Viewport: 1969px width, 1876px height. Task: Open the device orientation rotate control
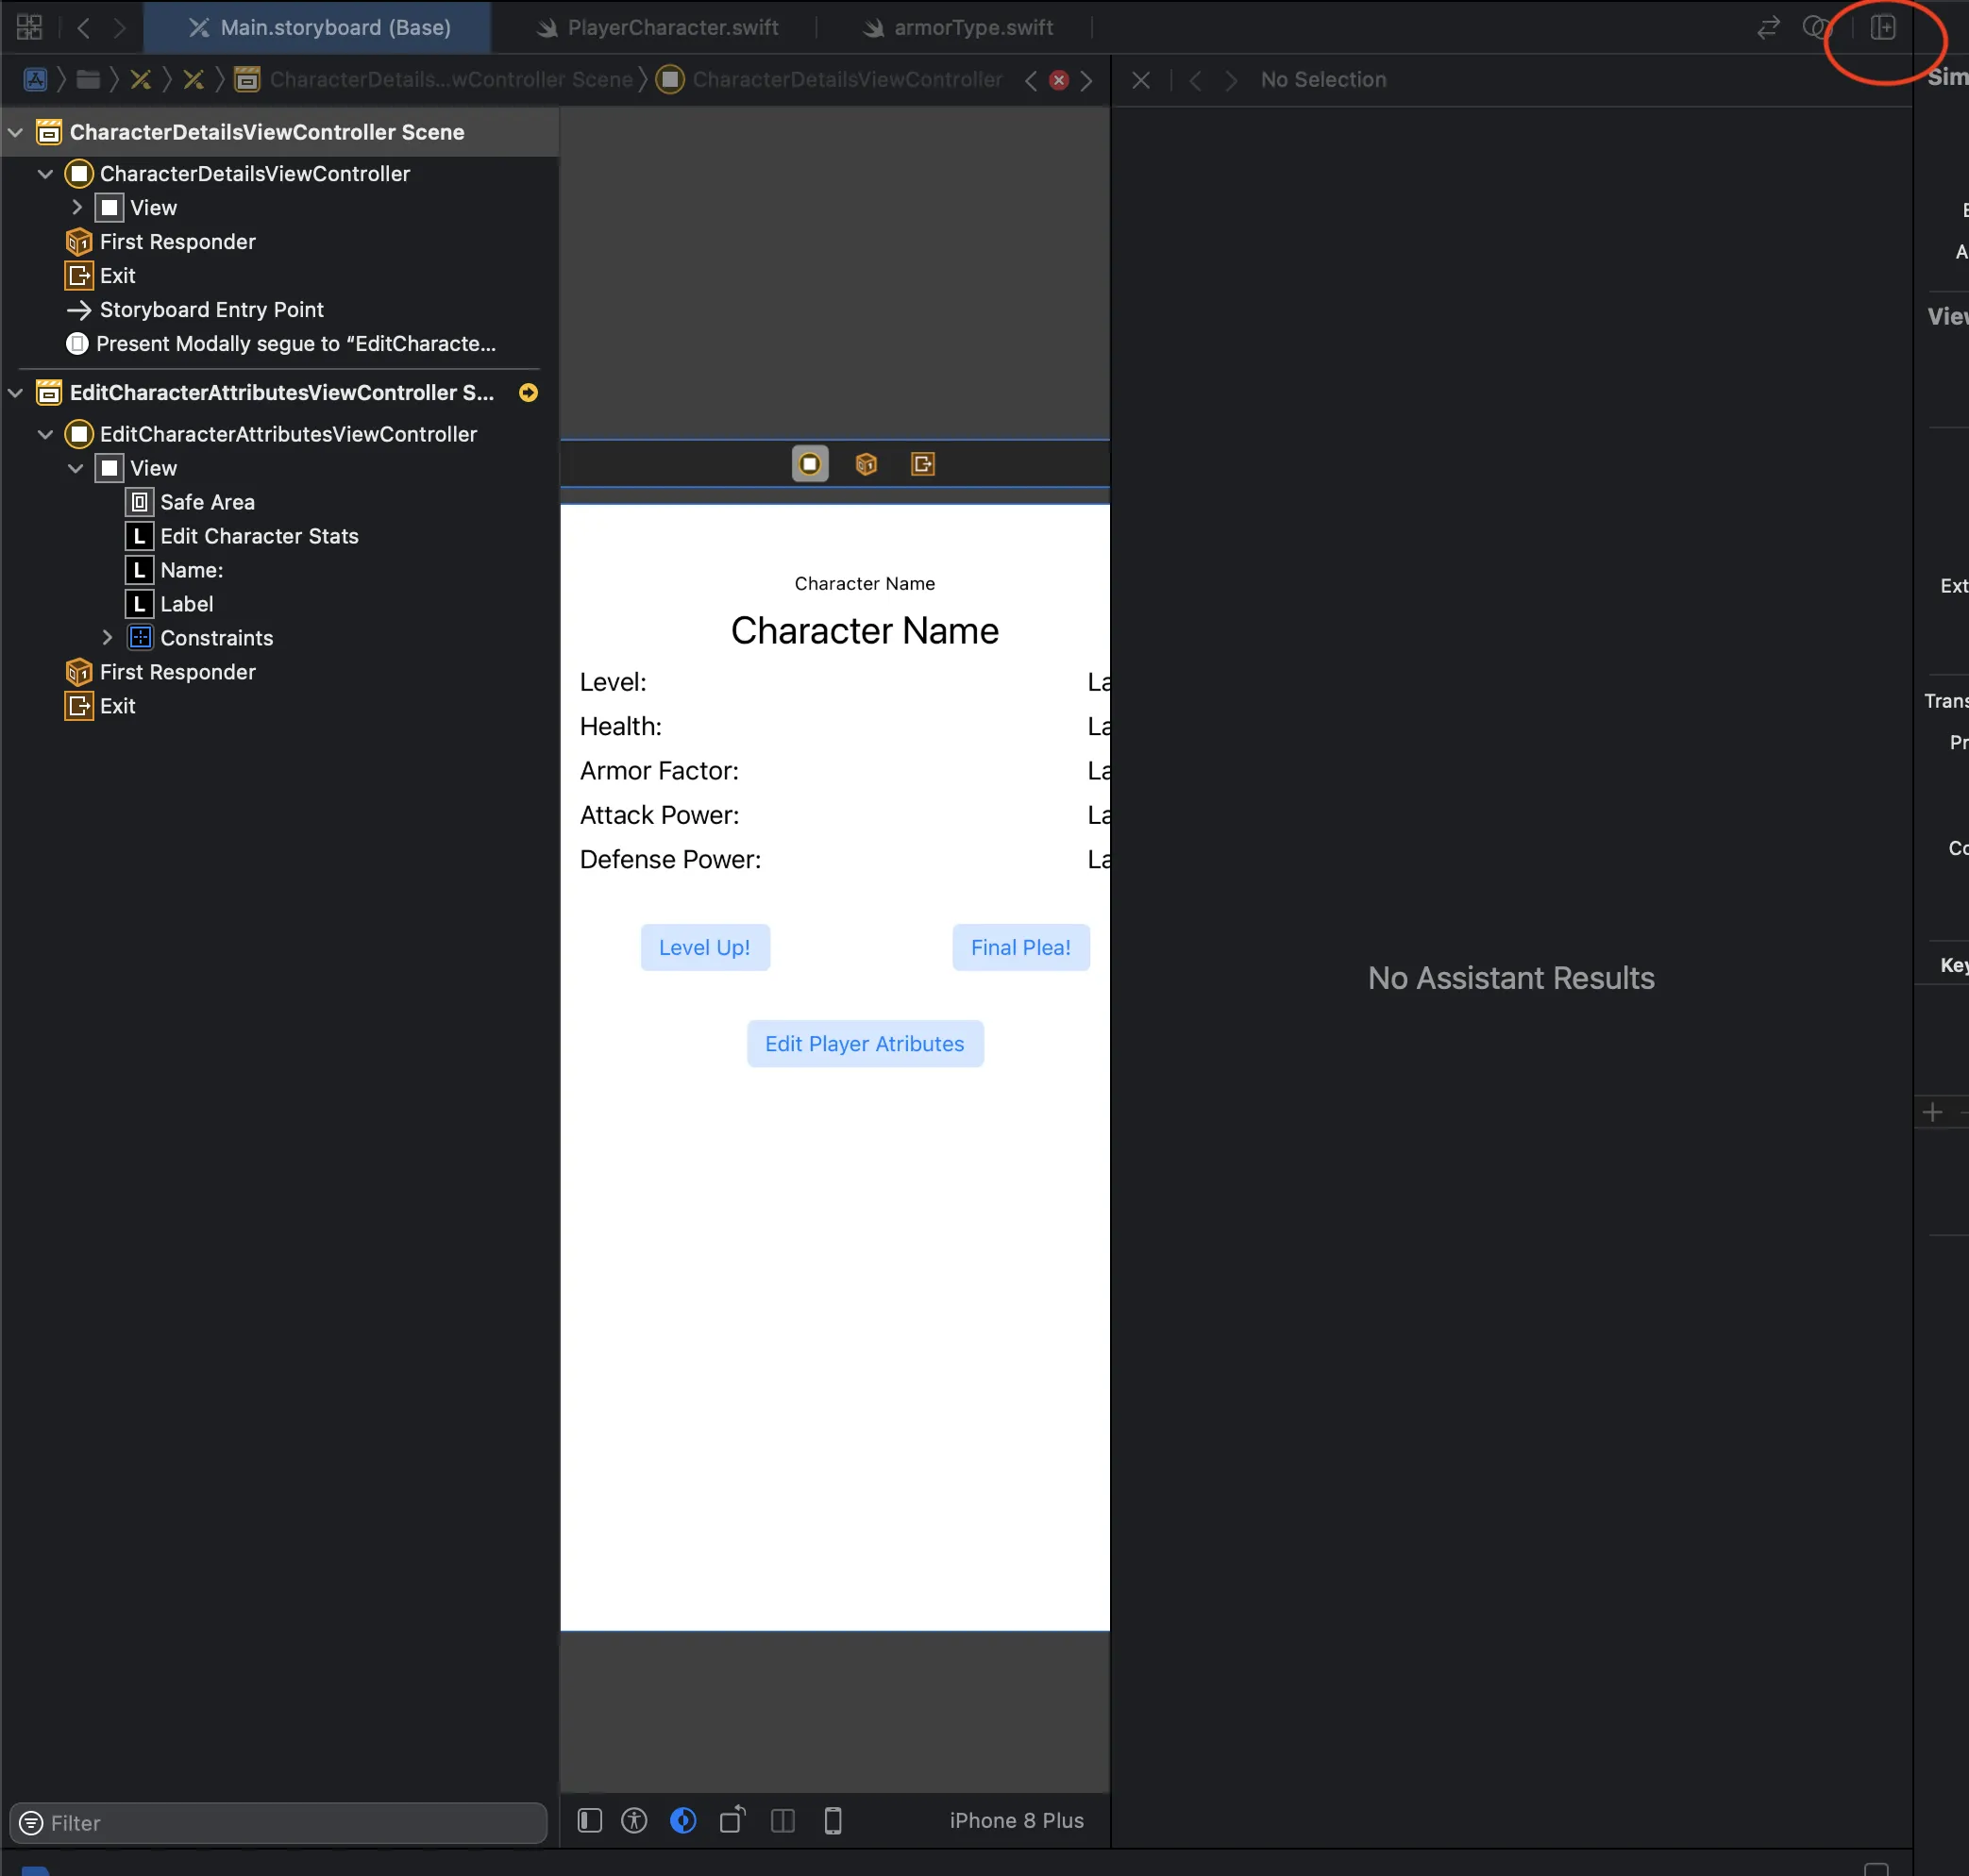click(x=732, y=1820)
